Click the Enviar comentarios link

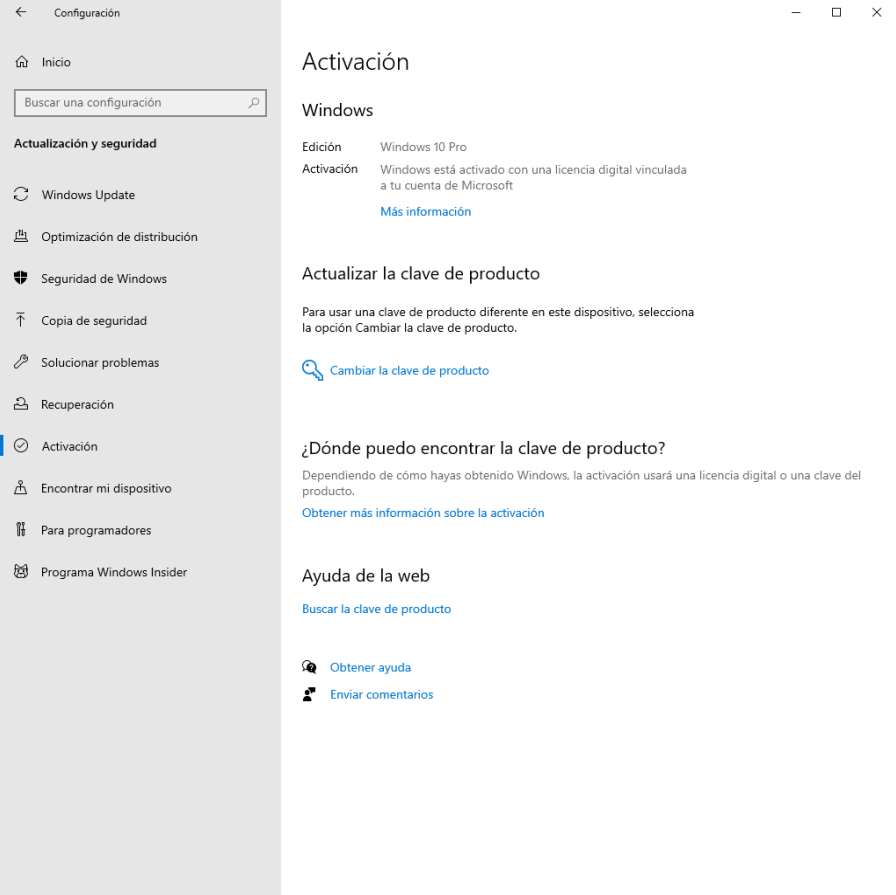pyautogui.click(x=382, y=694)
